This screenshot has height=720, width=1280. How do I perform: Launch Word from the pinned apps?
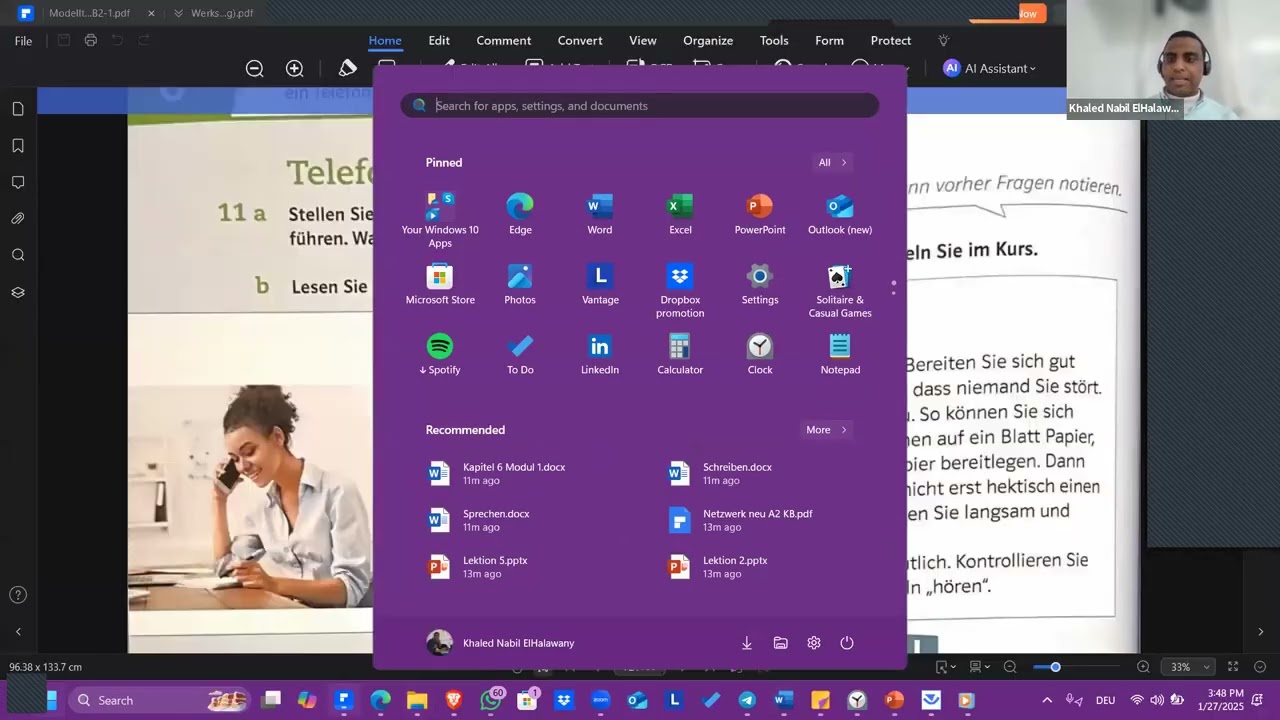(x=600, y=214)
